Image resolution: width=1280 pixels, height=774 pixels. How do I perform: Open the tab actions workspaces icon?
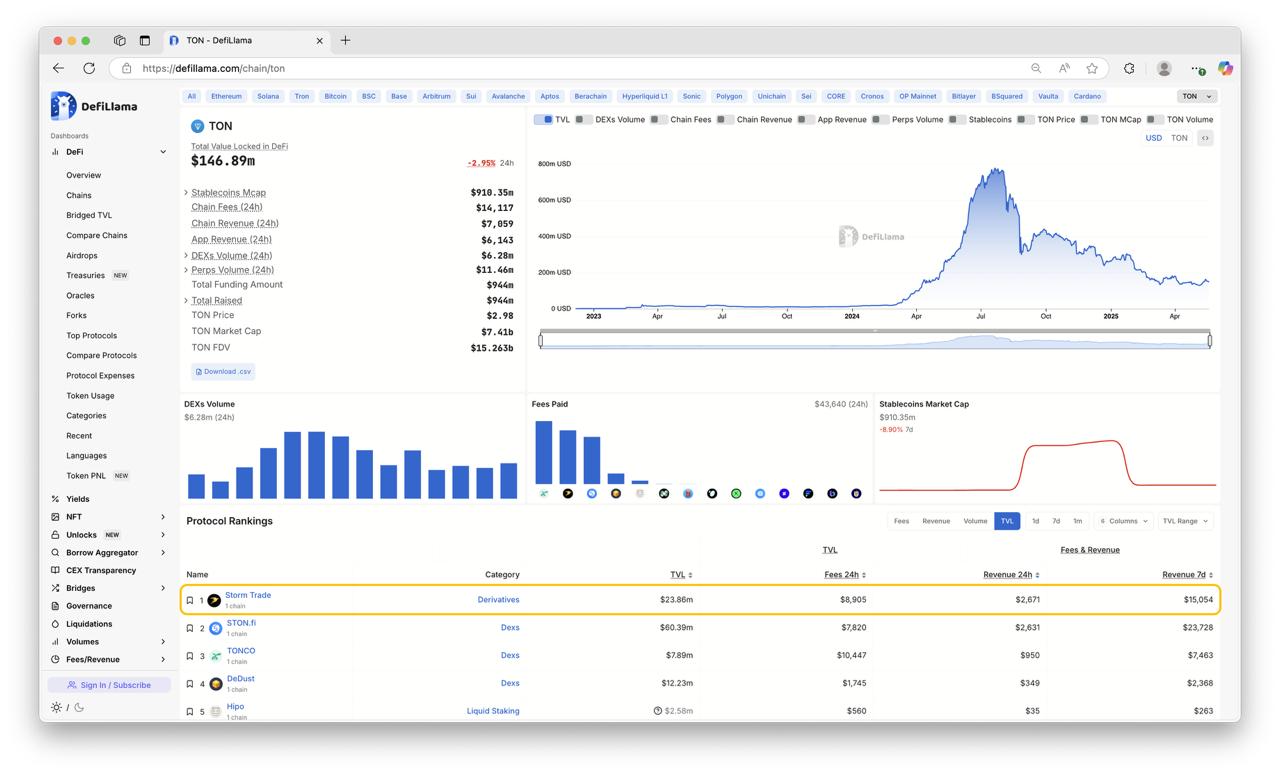click(119, 40)
